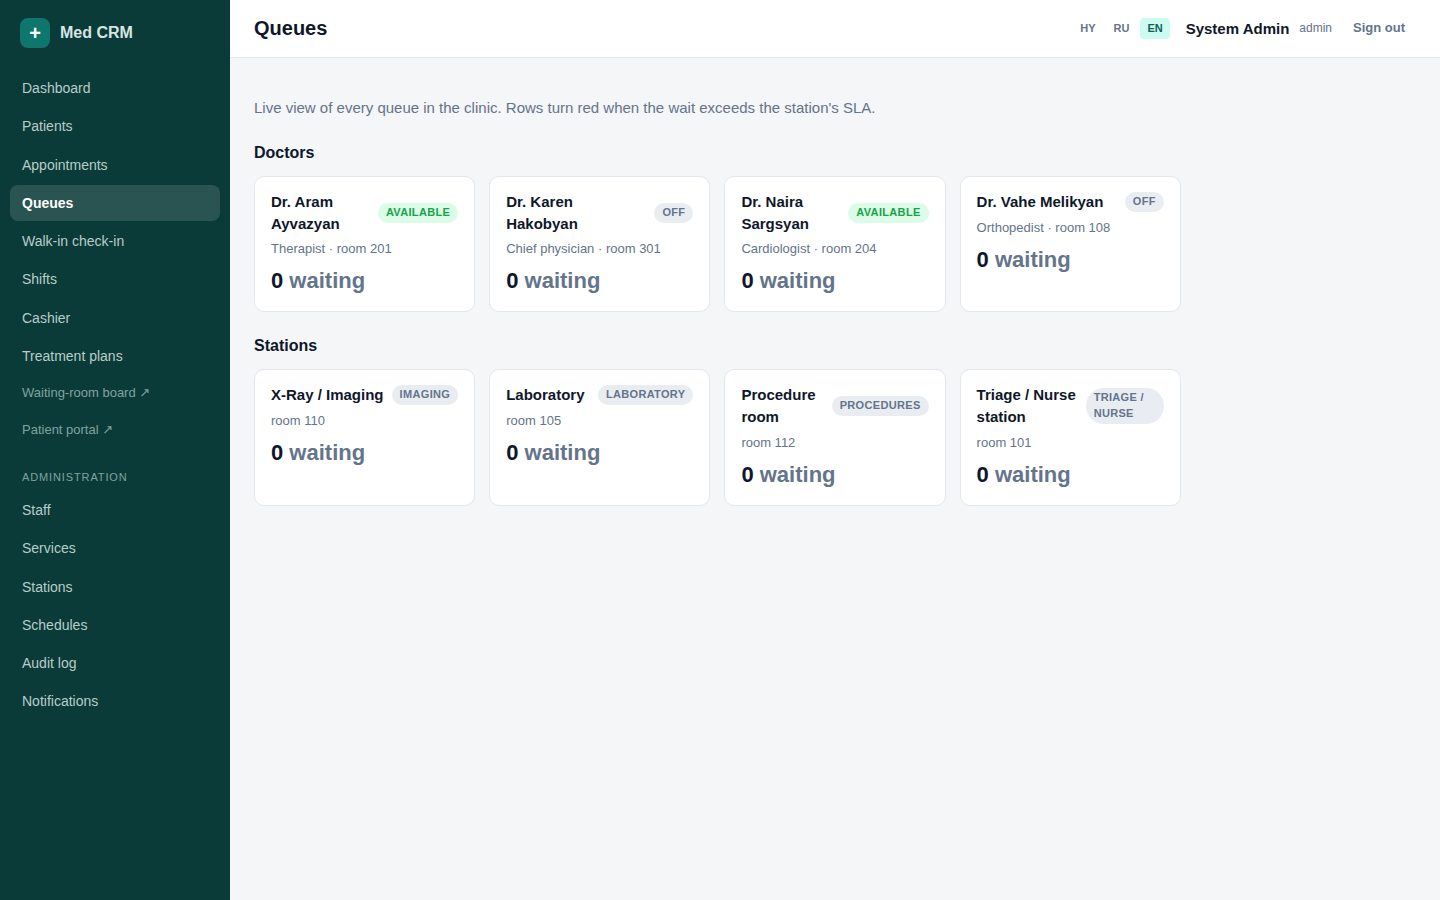1440x900 pixels.
Task: Click the LABORATORY tag badge
Action: [x=645, y=394]
